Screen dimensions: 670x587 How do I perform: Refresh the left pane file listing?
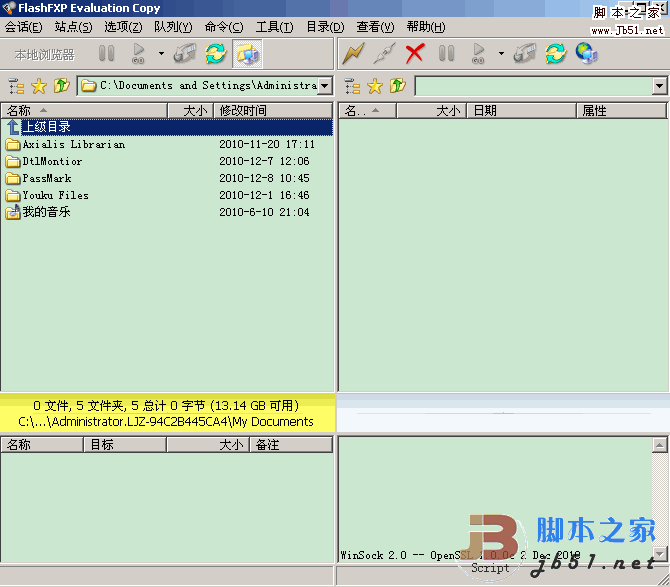pyautogui.click(x=215, y=54)
